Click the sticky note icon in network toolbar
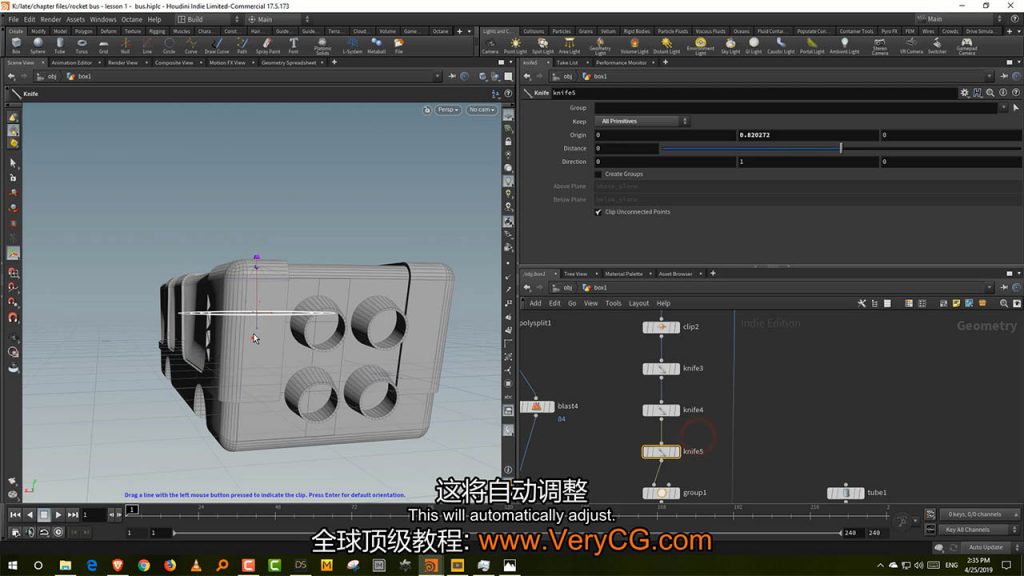1024x576 pixels. (956, 303)
